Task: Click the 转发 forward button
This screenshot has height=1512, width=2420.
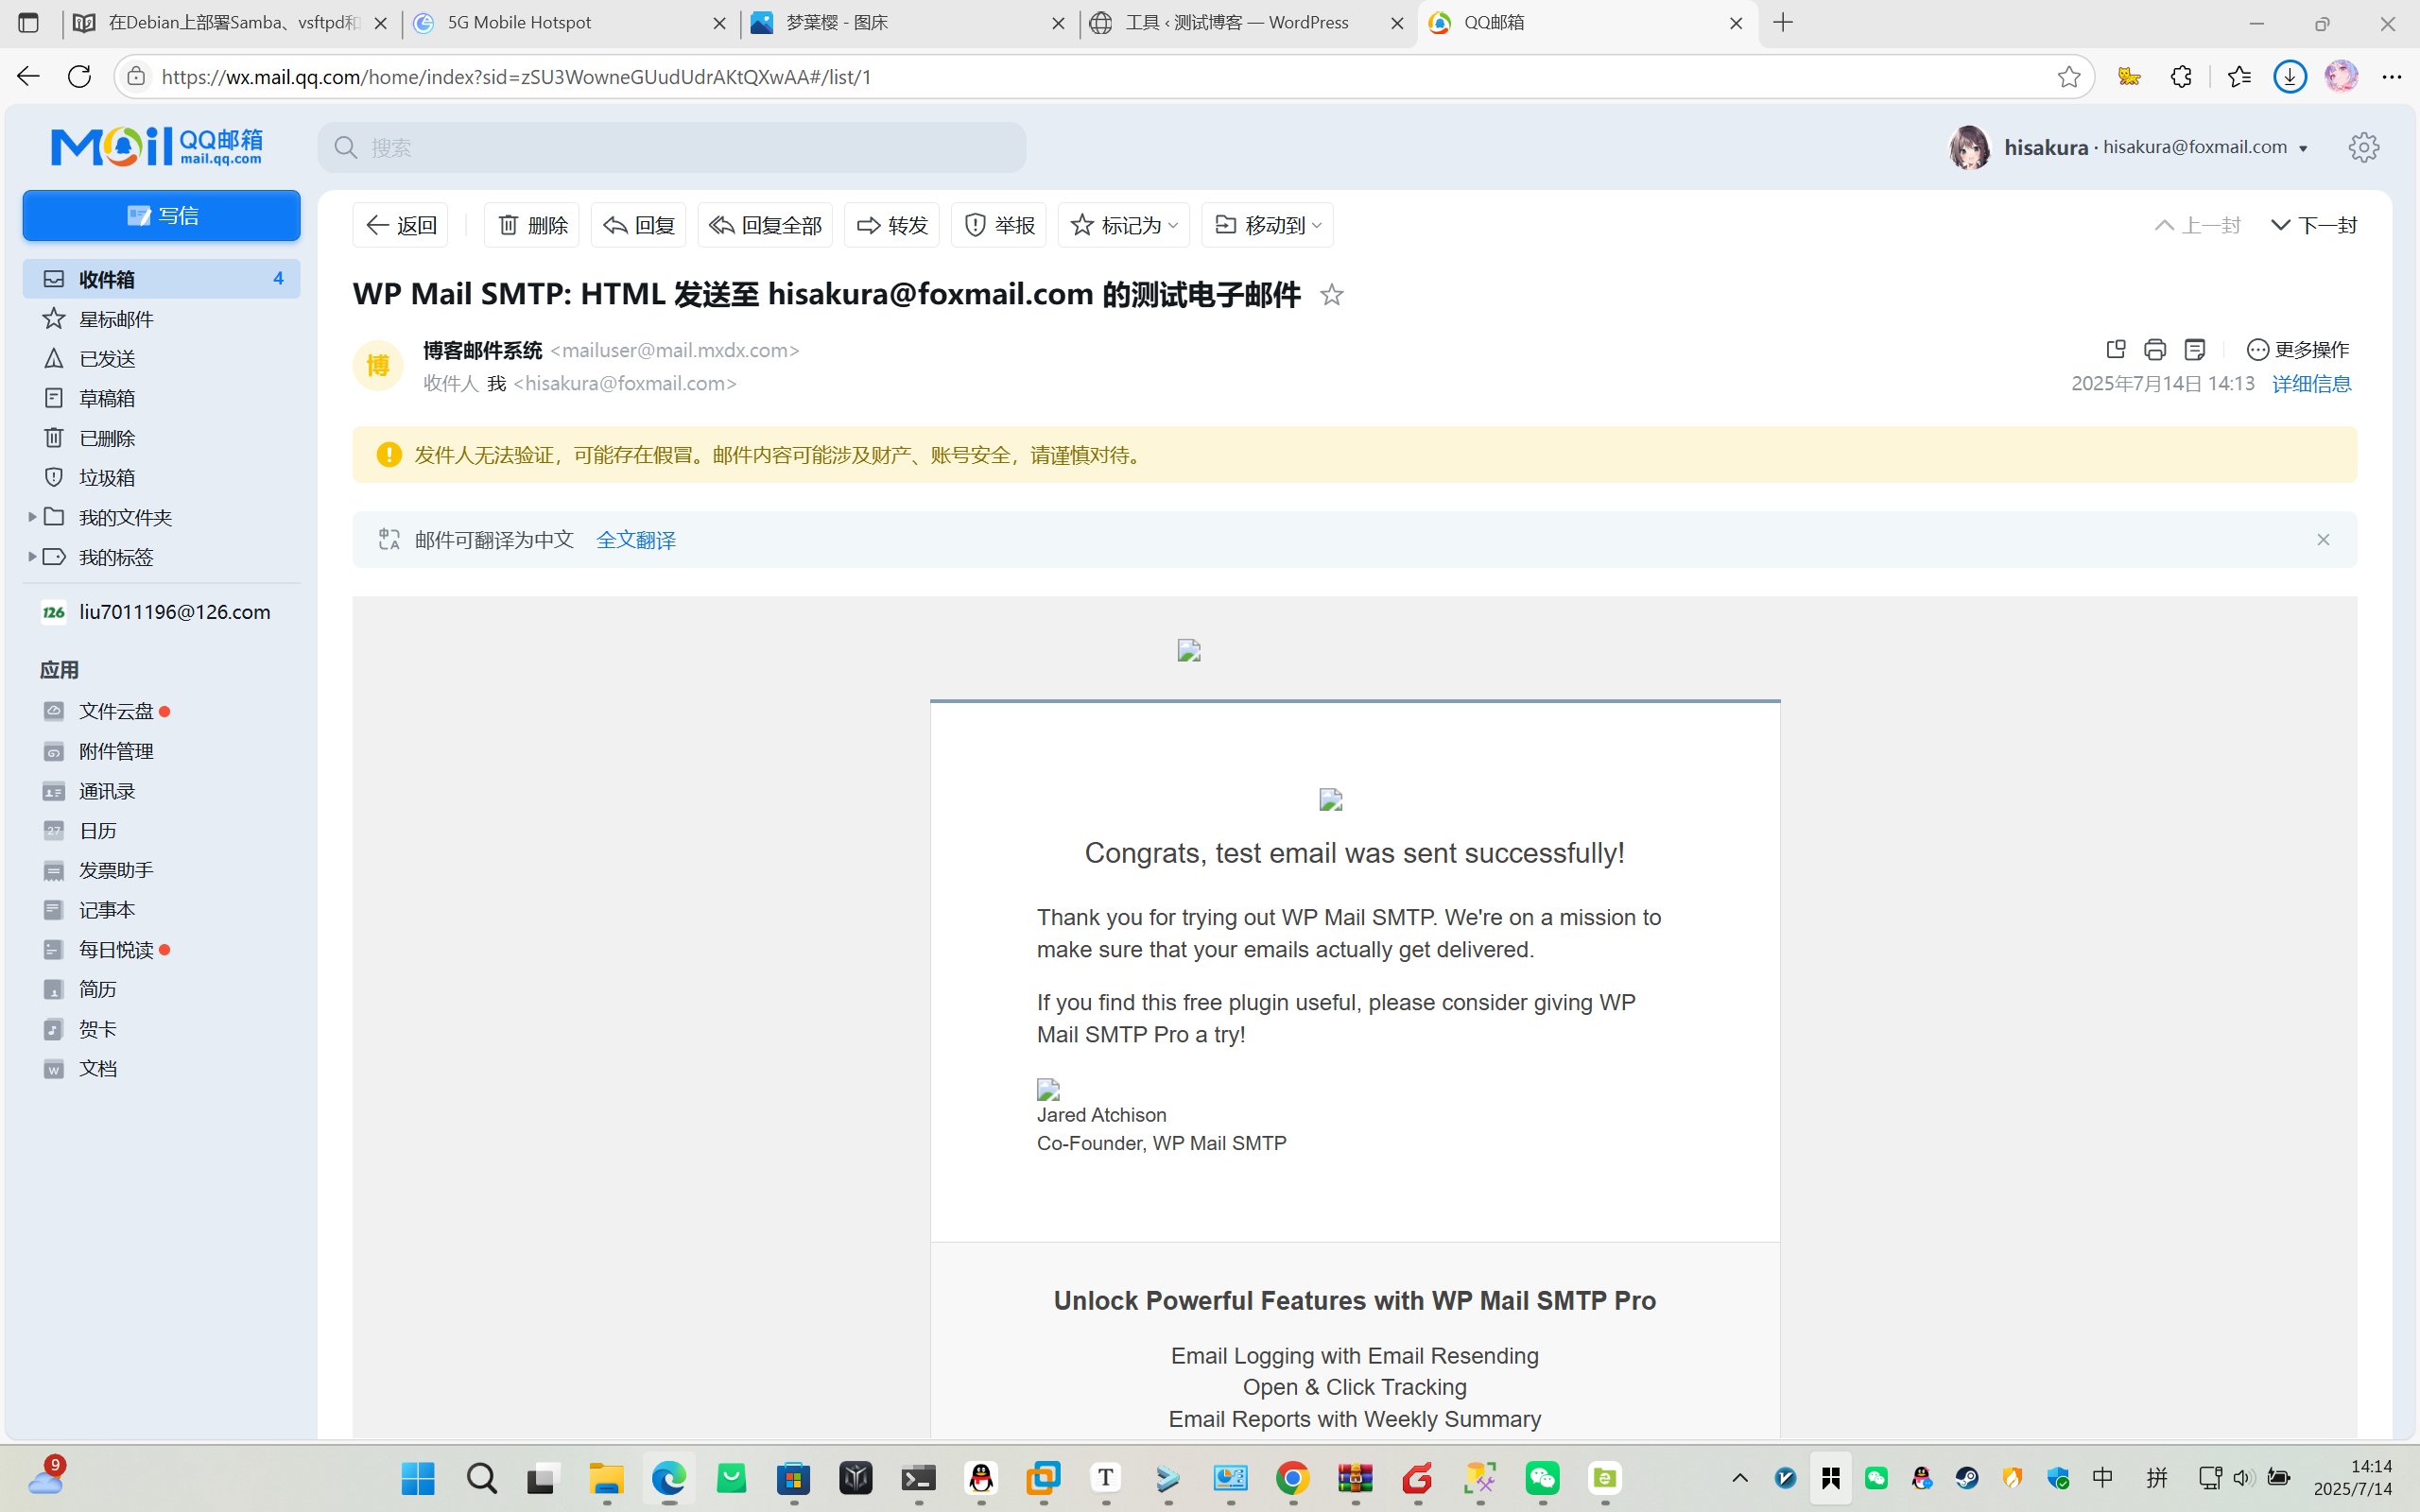Action: [x=892, y=225]
